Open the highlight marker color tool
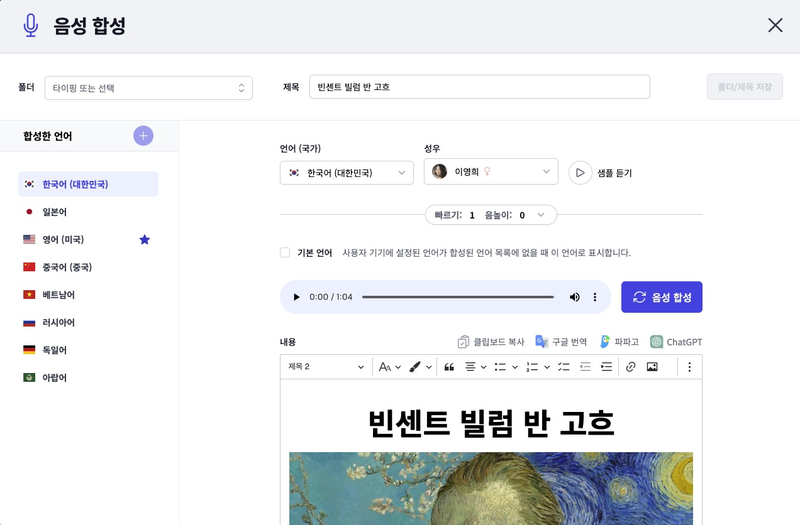This screenshot has height=525, width=800. click(415, 367)
